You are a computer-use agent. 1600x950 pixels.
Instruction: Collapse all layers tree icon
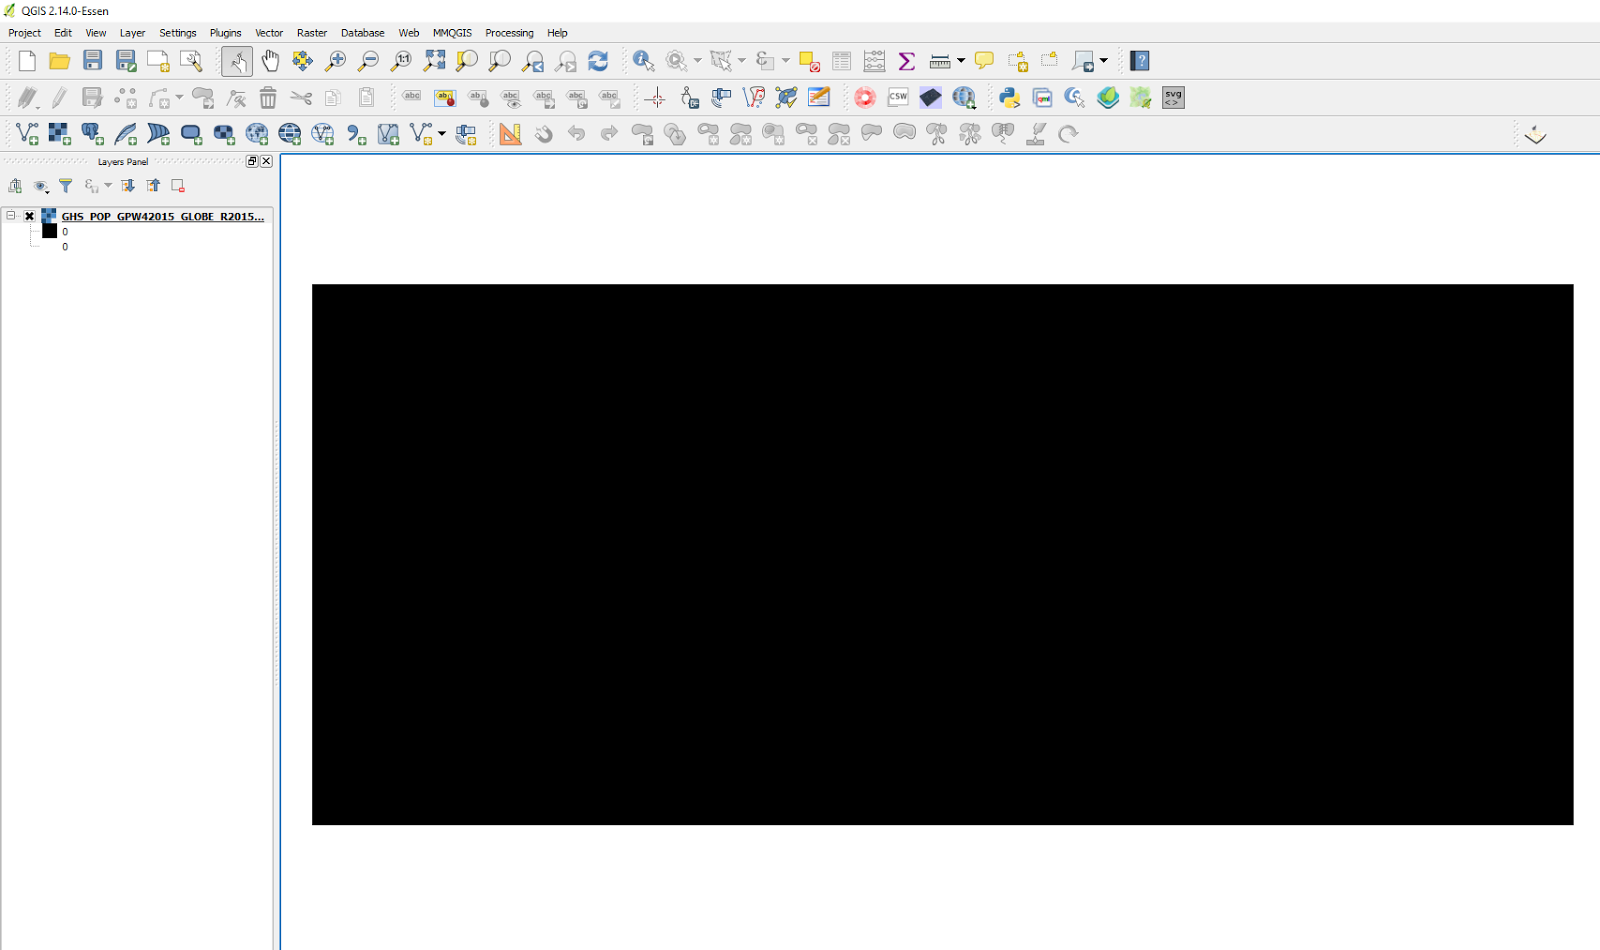click(x=153, y=186)
